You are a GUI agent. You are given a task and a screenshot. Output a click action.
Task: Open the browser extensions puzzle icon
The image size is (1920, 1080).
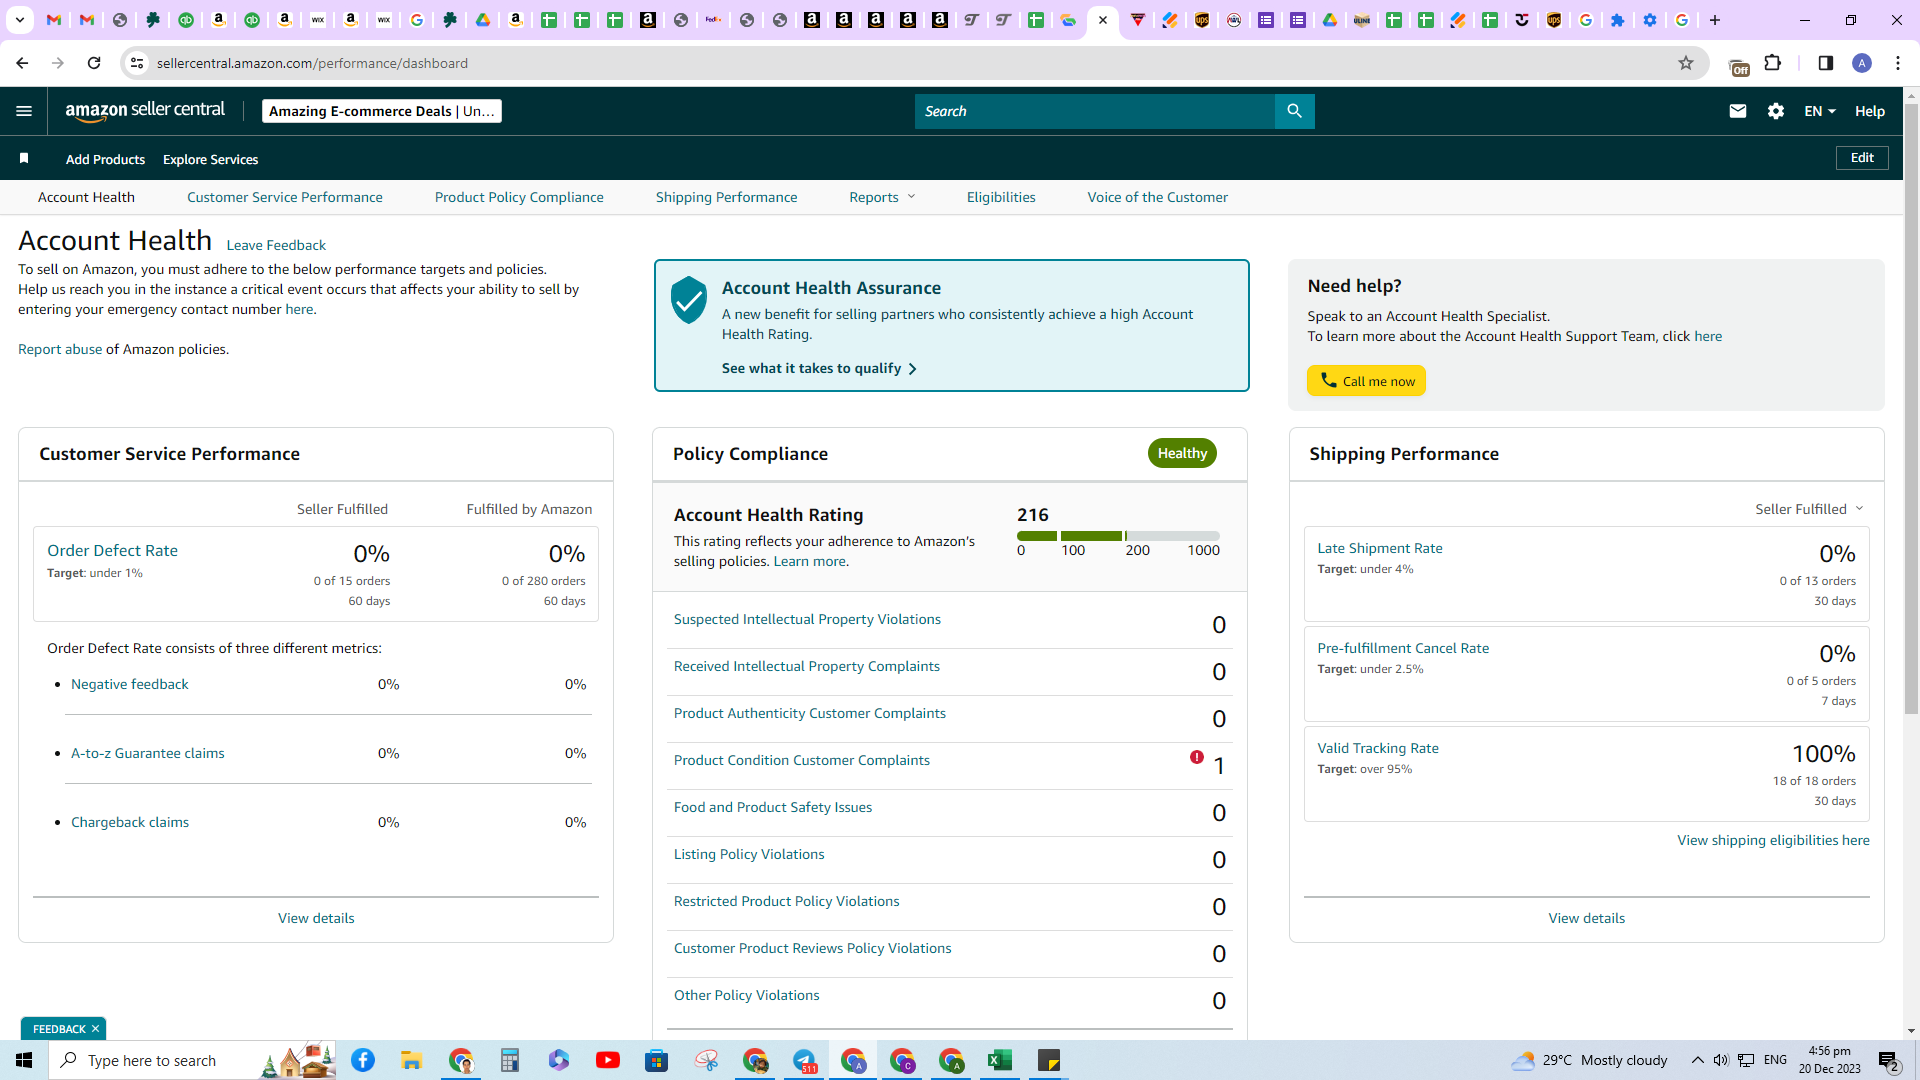pos(1773,63)
